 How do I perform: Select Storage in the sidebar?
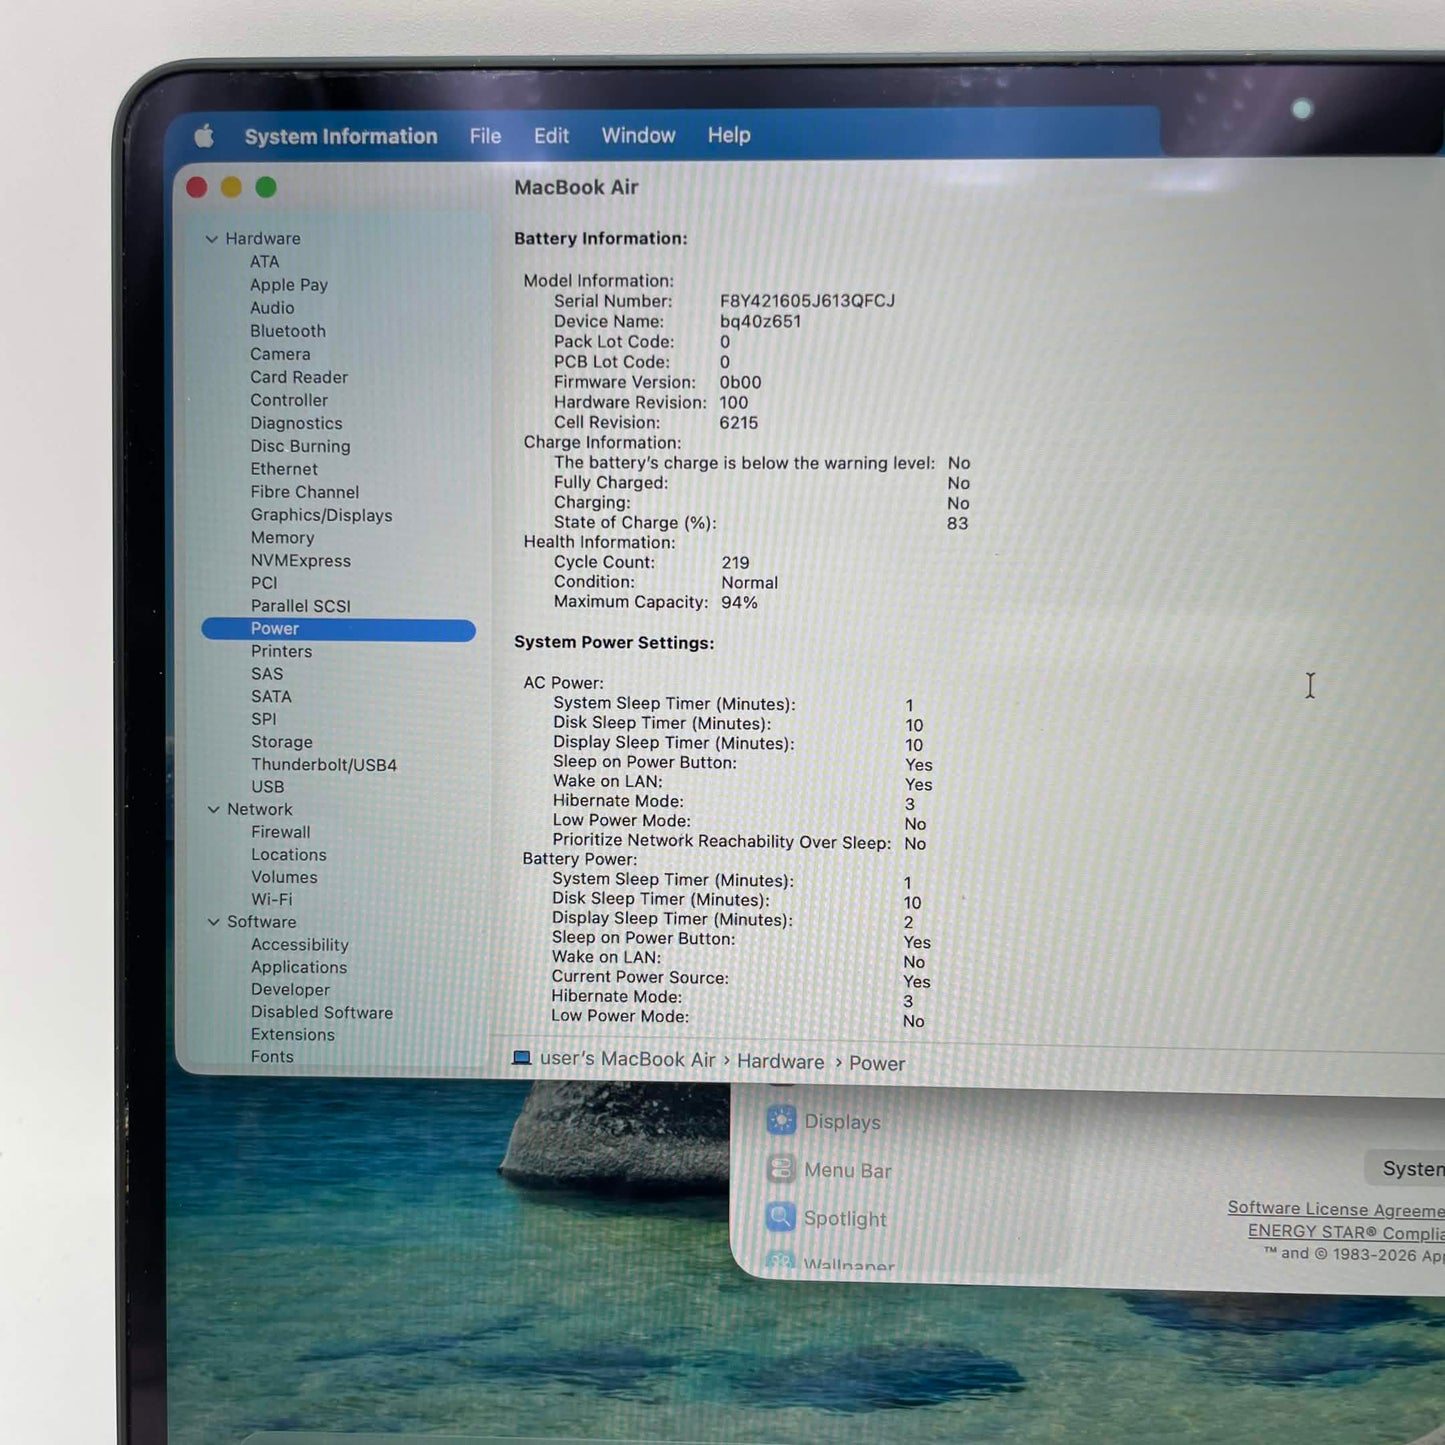click(x=282, y=742)
